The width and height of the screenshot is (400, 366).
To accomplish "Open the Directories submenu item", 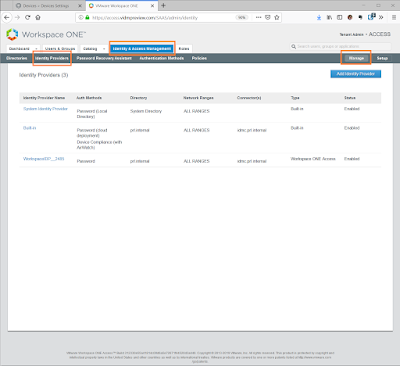I will tap(17, 58).
